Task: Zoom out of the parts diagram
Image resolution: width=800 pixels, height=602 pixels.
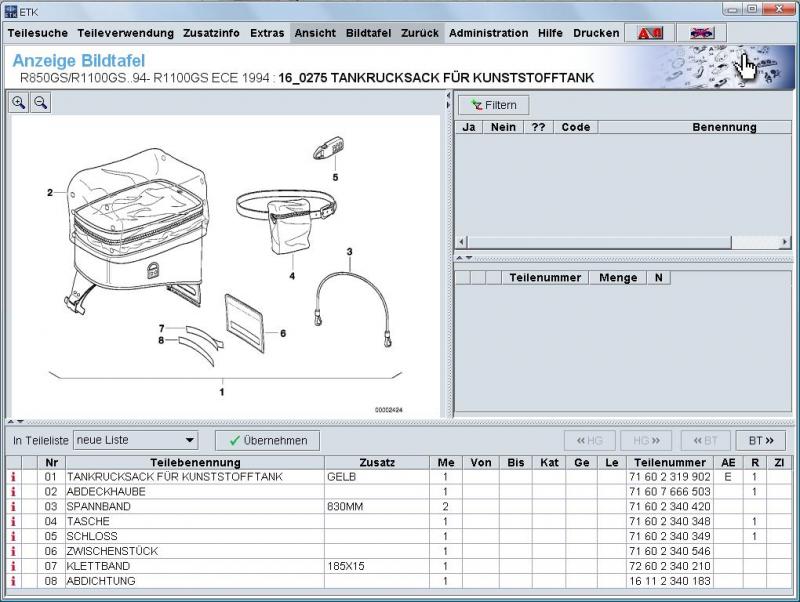Action: tap(40, 103)
